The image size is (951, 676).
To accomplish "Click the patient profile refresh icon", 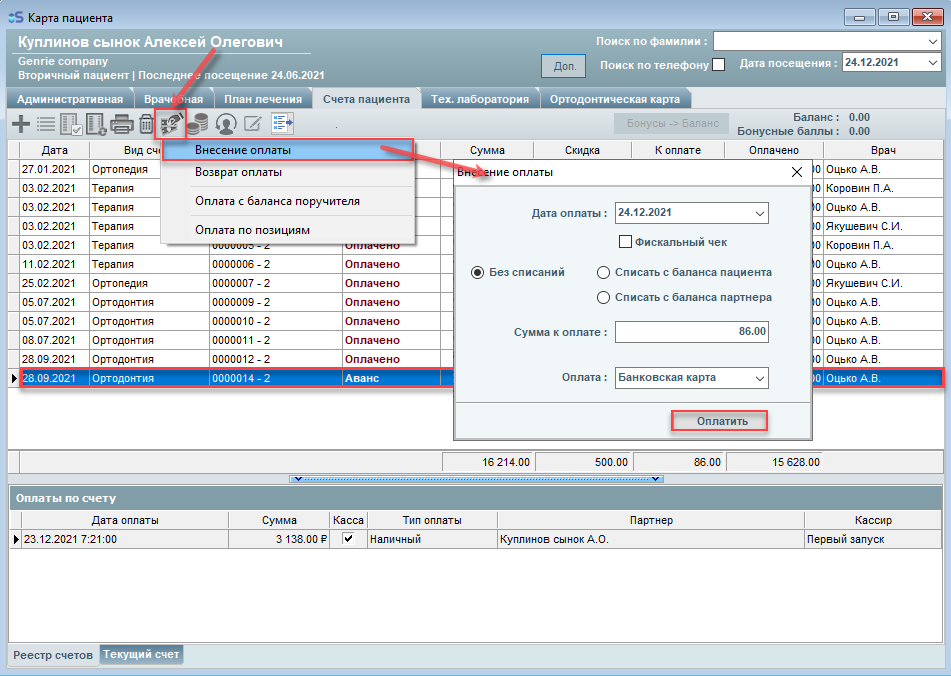I will 226,124.
